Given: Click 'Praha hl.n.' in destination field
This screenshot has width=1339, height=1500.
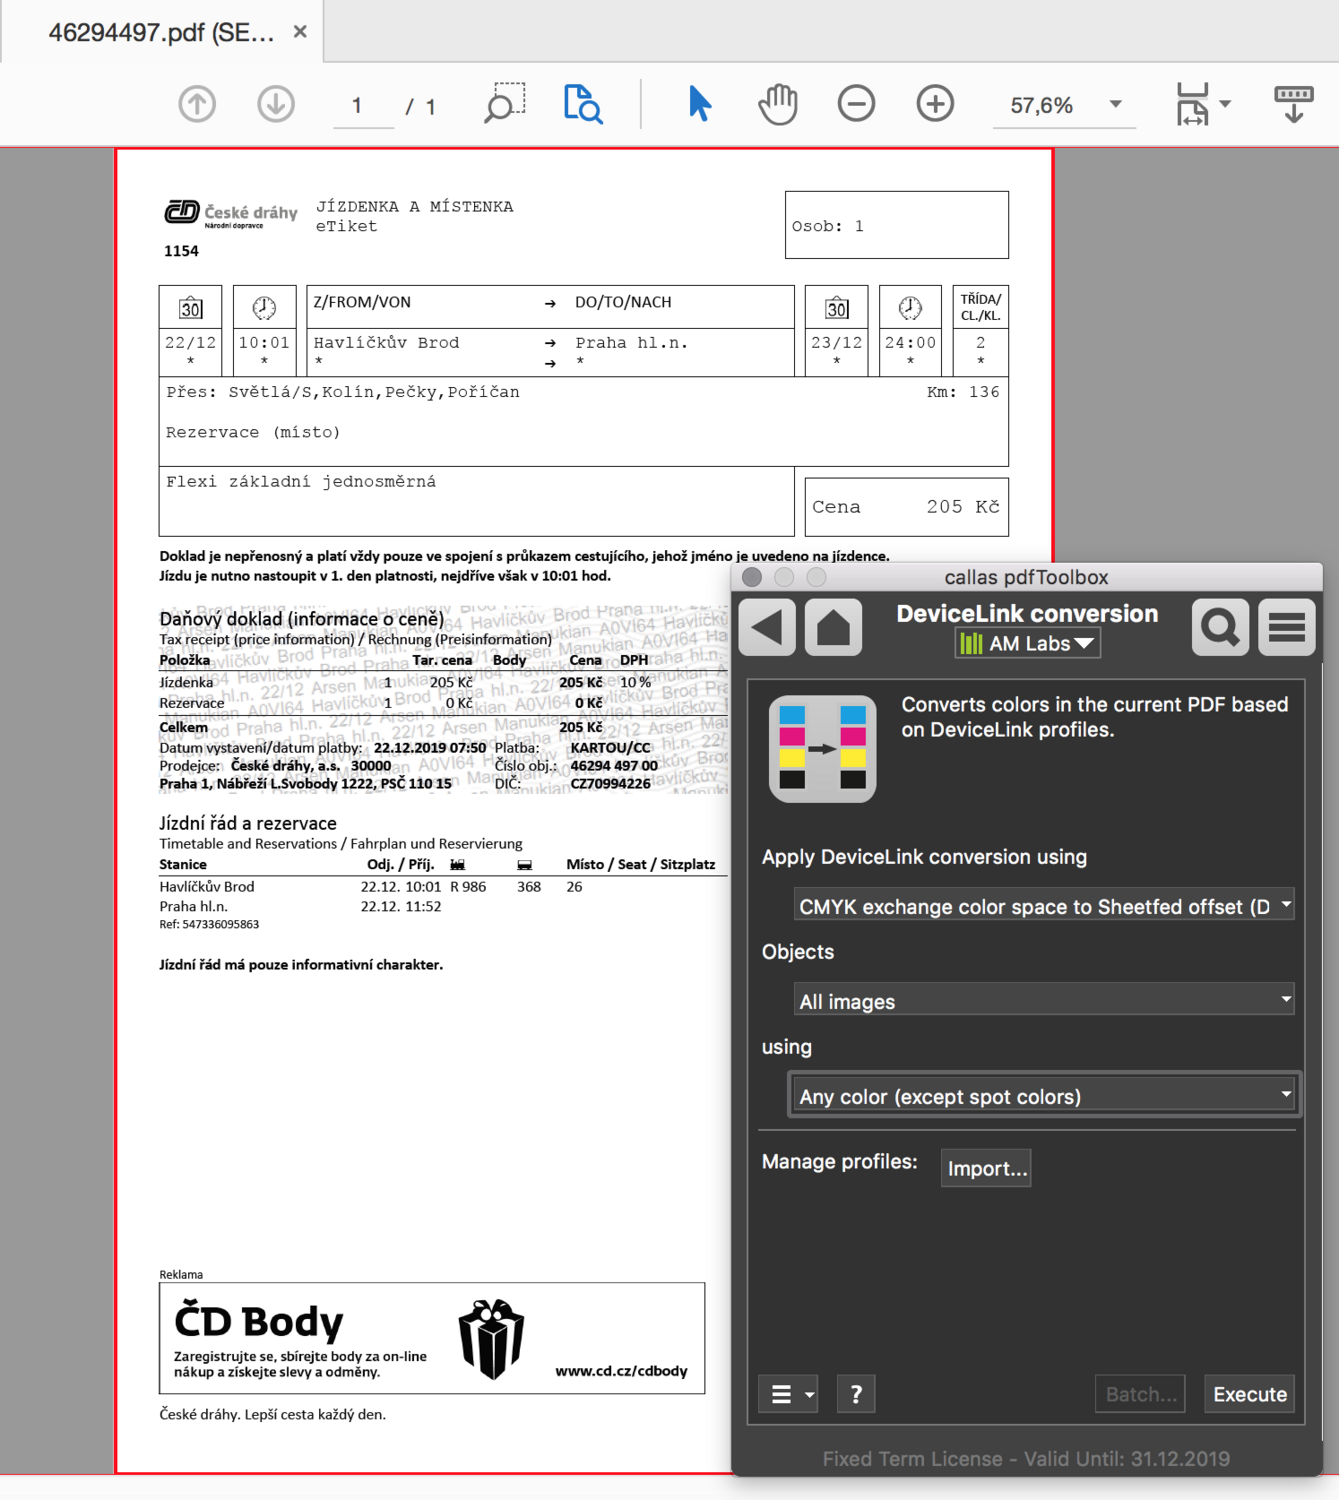Looking at the screenshot, I should [632, 343].
